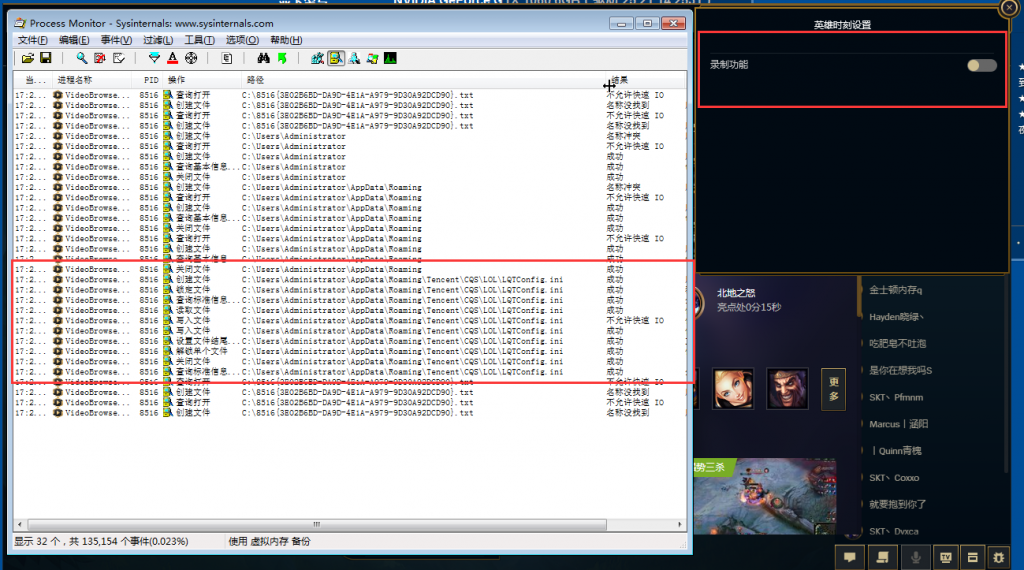The image size is (1024, 570).
Task: Click the bug report icon in bottom bar
Action: 998,556
